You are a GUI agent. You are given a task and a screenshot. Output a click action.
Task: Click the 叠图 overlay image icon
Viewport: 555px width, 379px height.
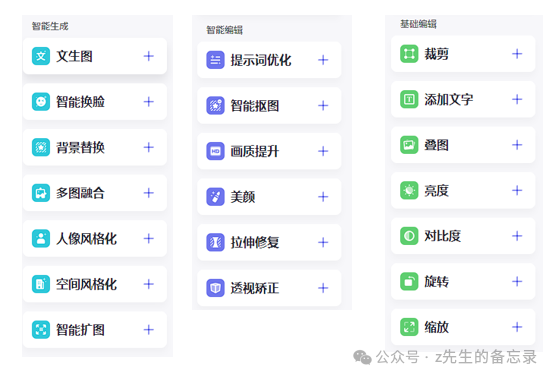pyautogui.click(x=409, y=145)
